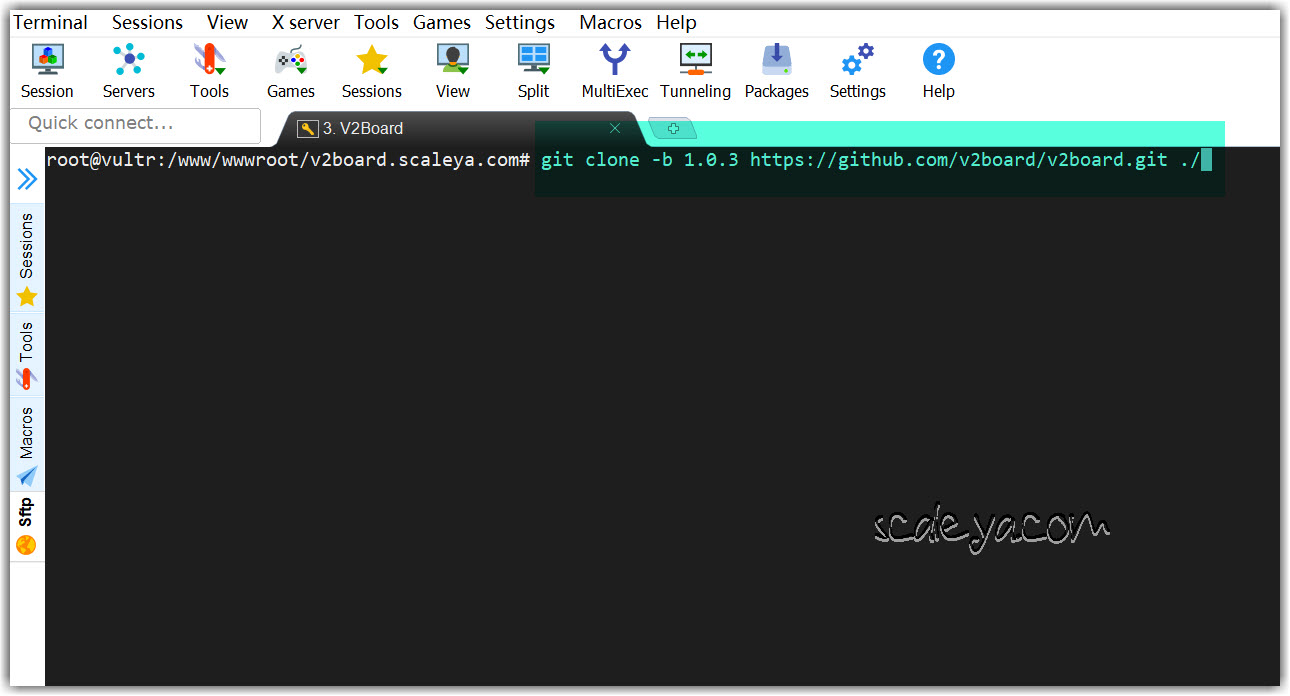Open Help question mark icon

pos(938,61)
